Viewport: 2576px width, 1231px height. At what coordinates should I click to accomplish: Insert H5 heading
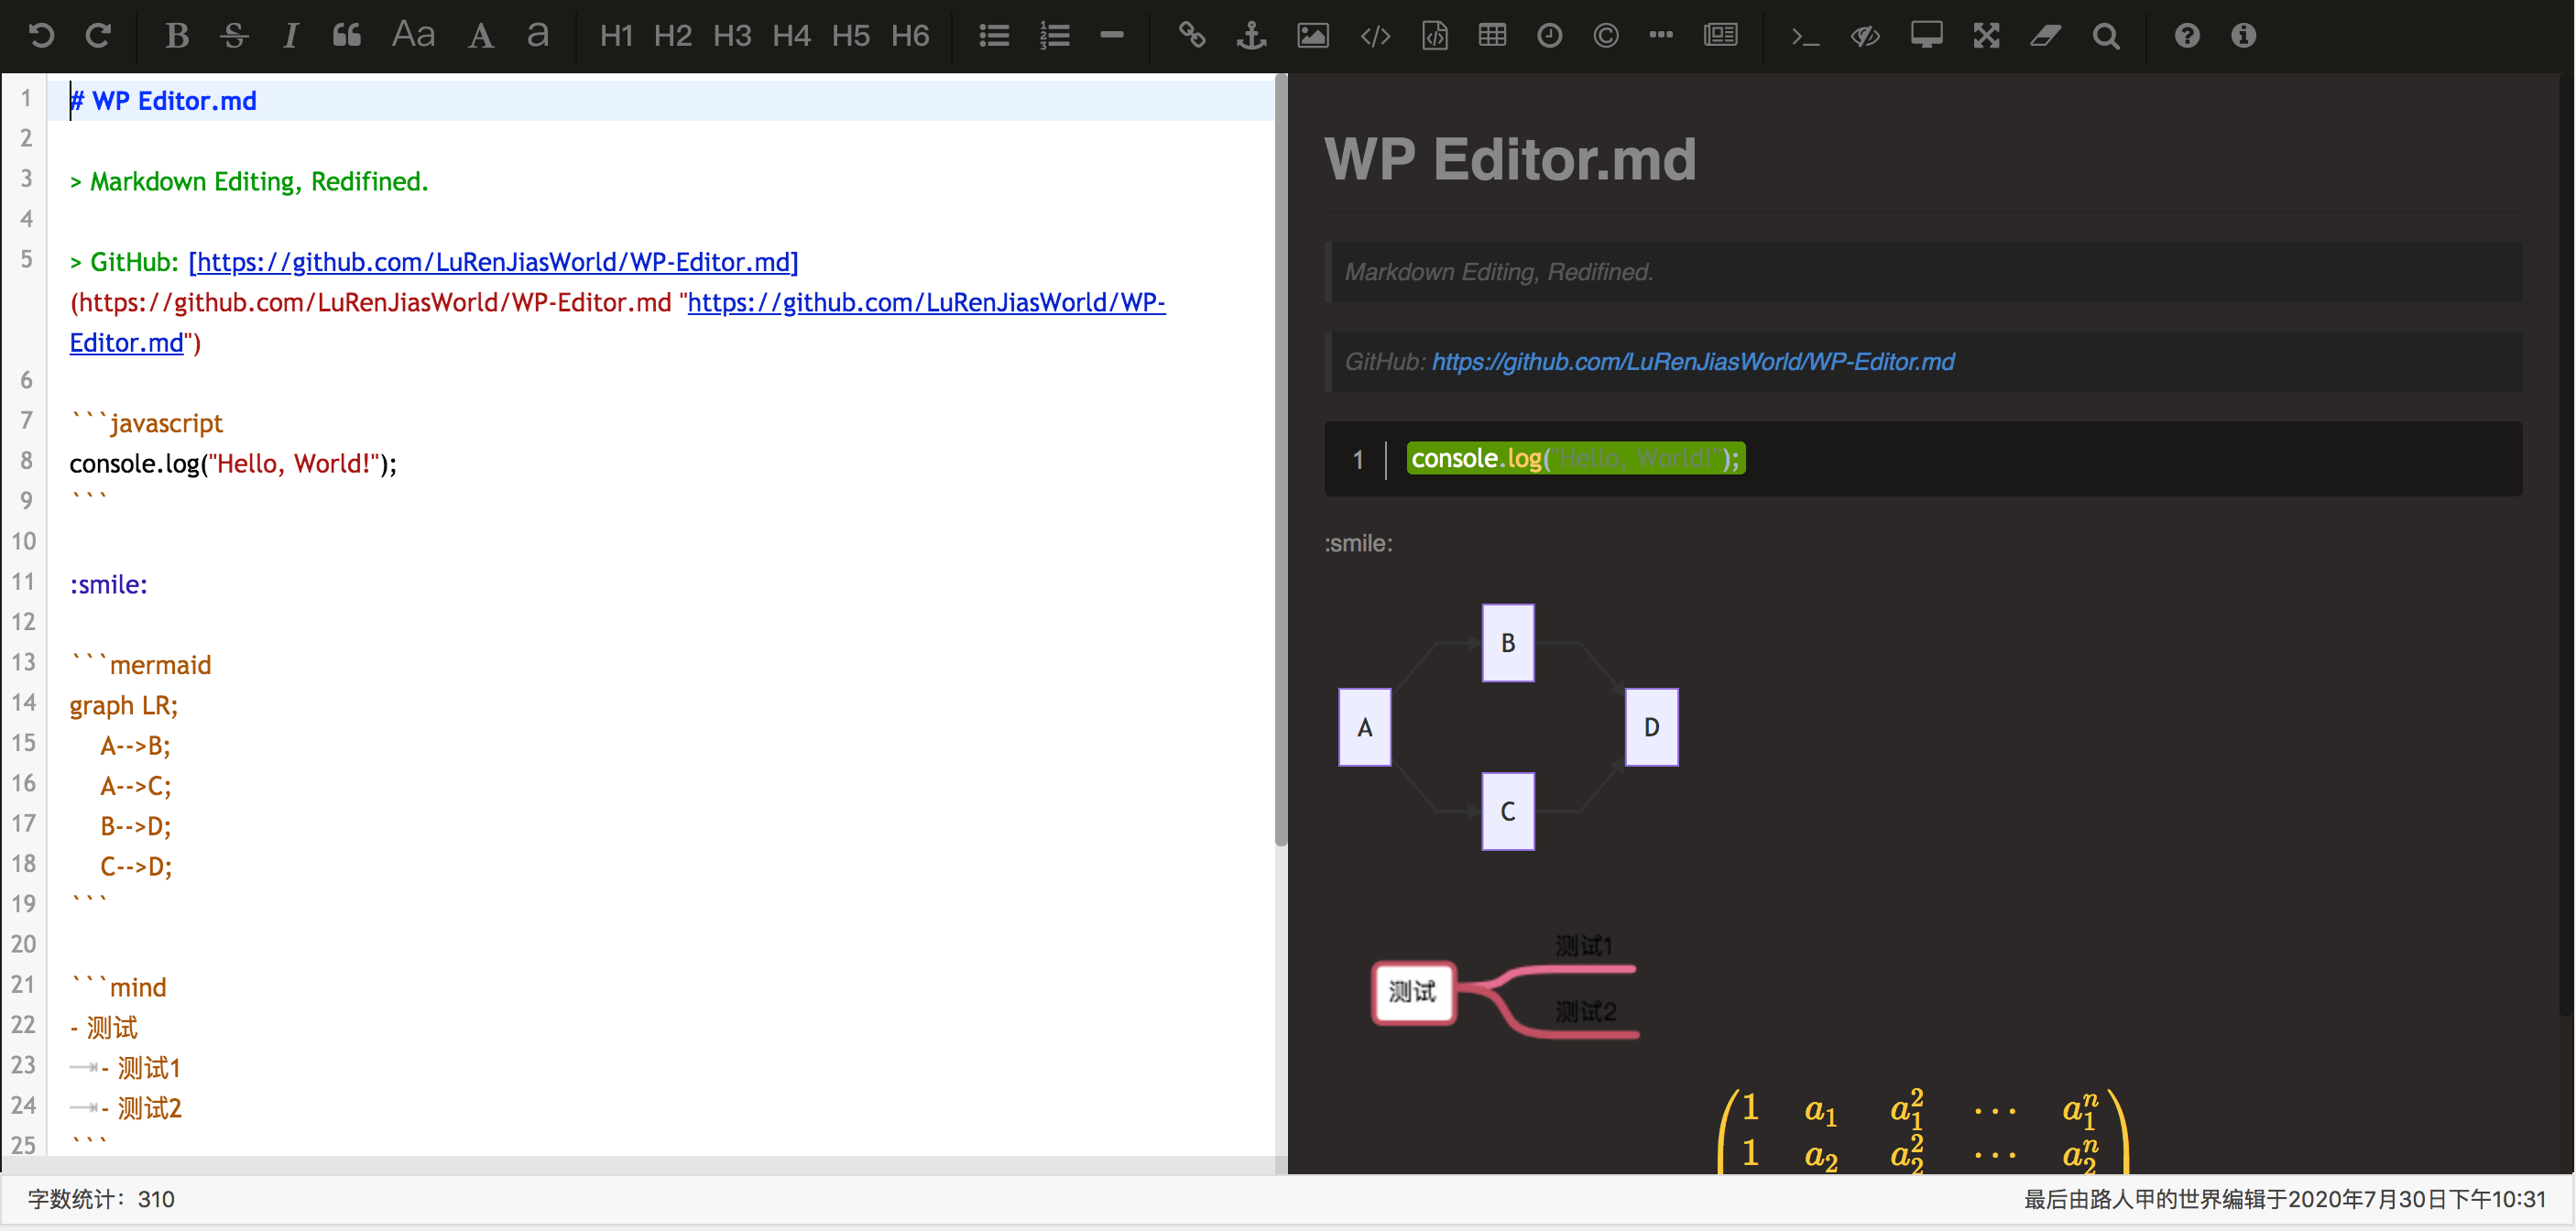[851, 36]
